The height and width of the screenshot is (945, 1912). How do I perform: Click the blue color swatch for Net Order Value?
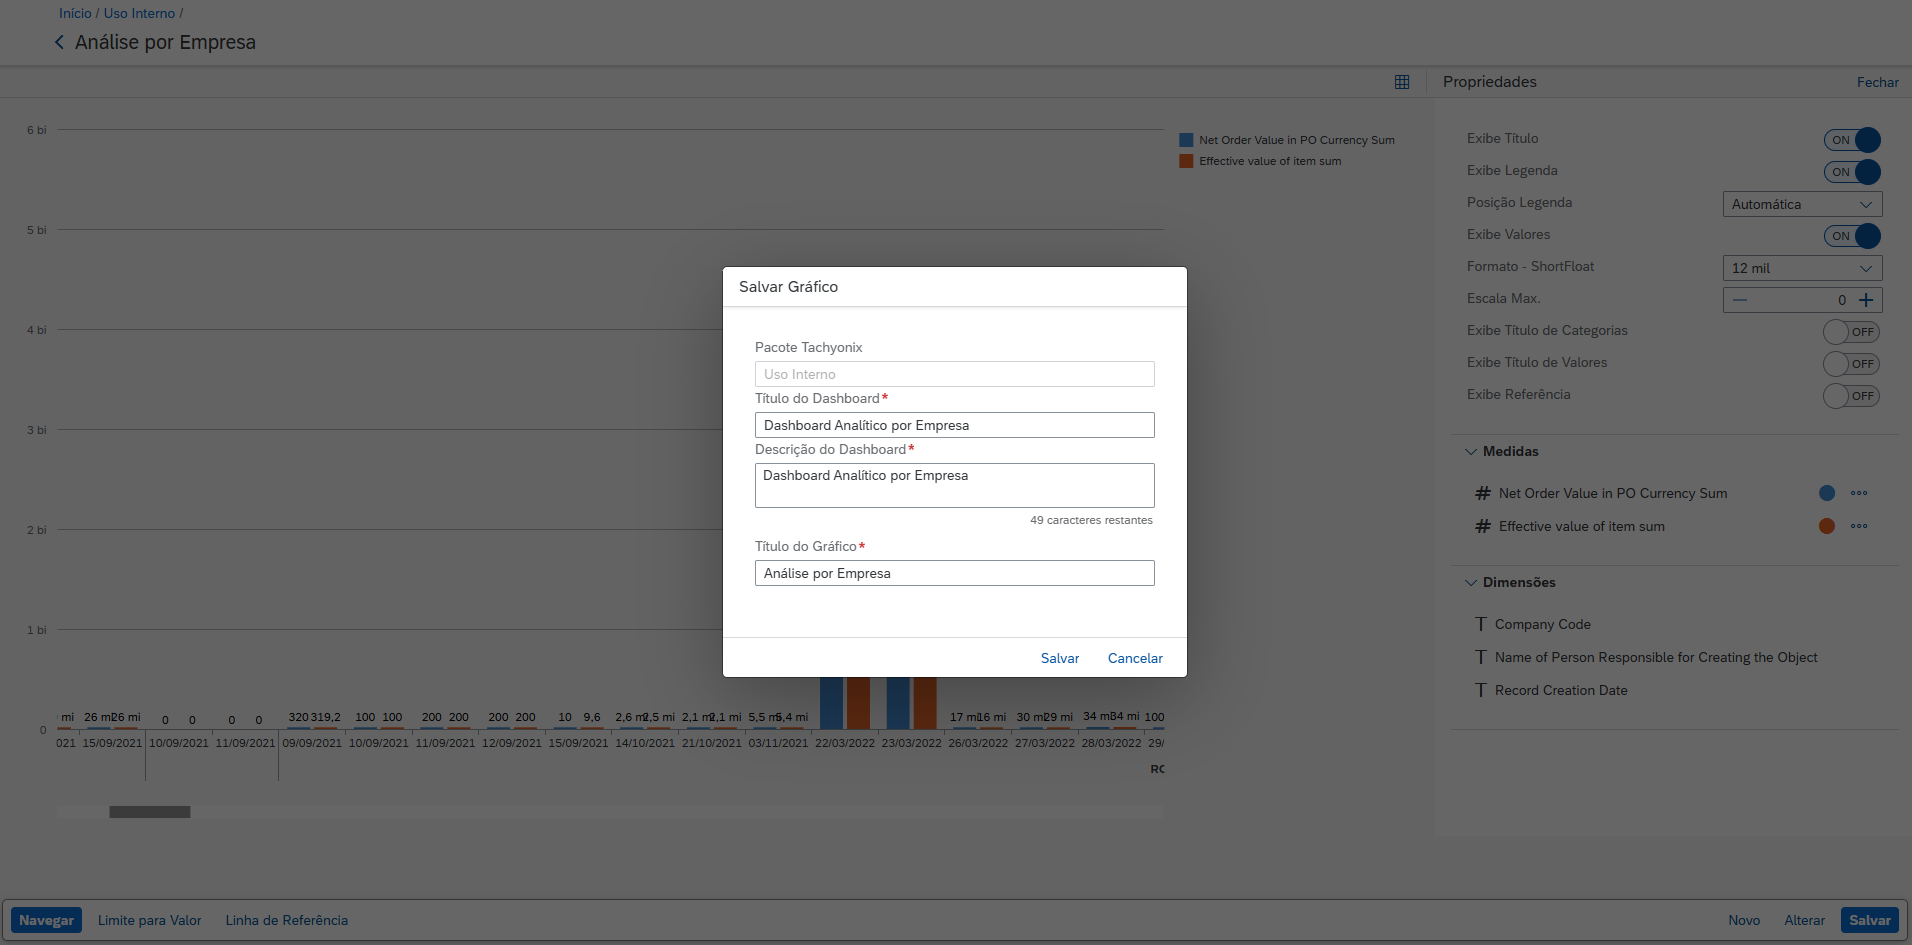[x=1826, y=493]
